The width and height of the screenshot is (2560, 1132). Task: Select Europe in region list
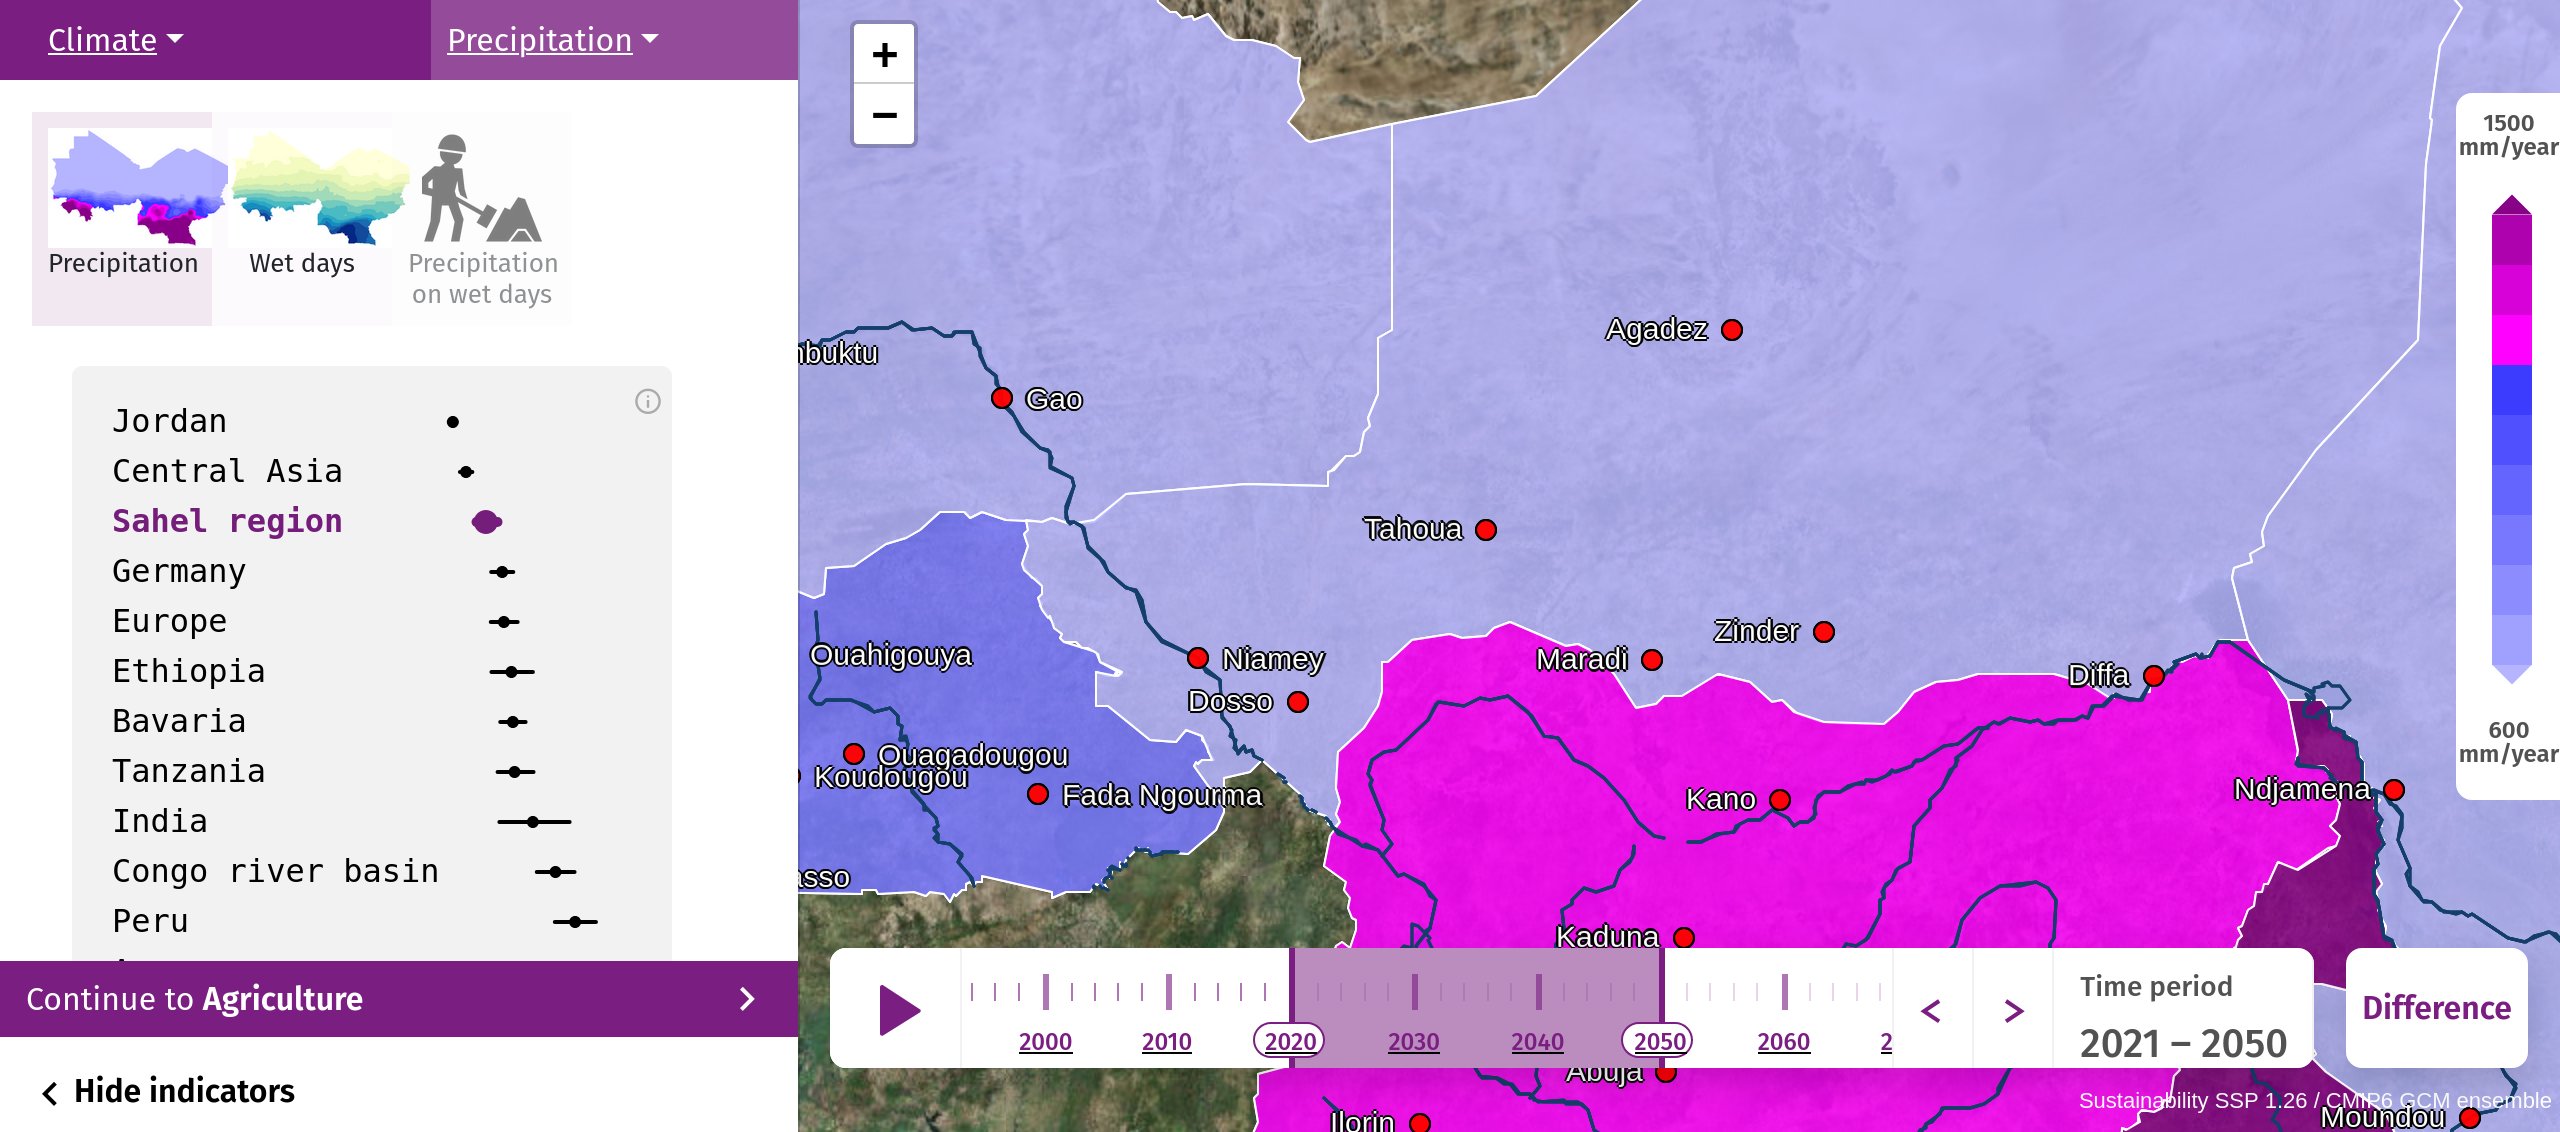(x=371, y=621)
